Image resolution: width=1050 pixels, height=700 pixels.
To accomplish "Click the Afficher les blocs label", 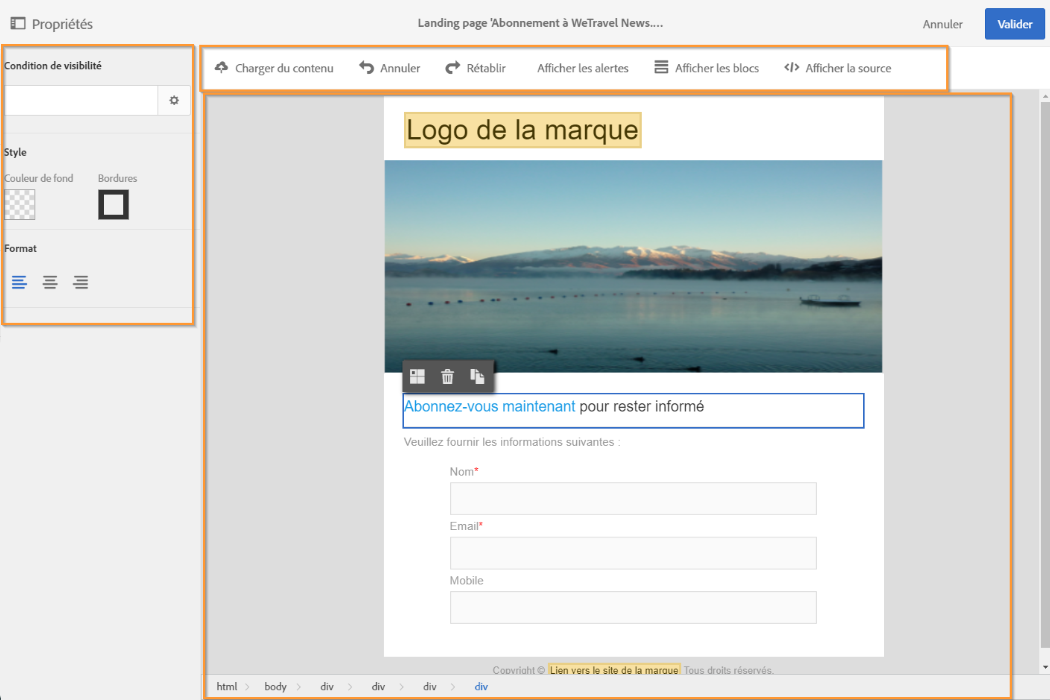I will pyautogui.click(x=717, y=68).
